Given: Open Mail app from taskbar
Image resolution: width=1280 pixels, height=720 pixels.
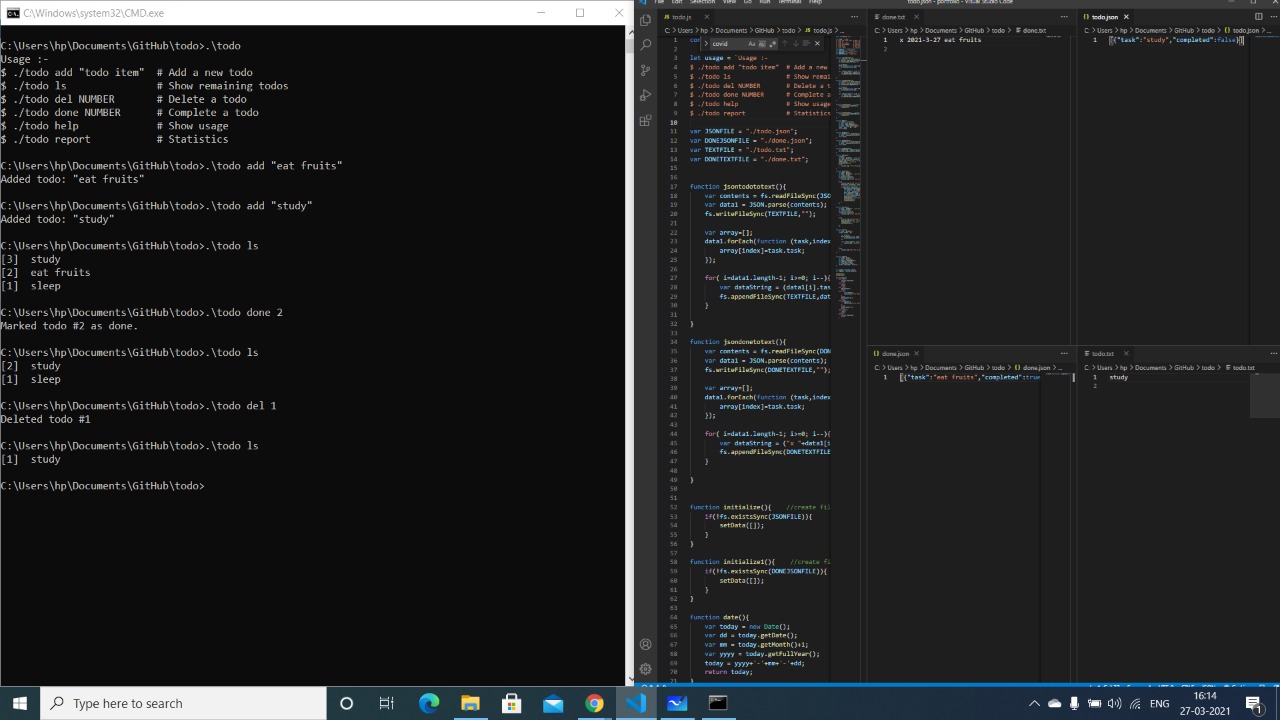Looking at the screenshot, I should point(553,703).
